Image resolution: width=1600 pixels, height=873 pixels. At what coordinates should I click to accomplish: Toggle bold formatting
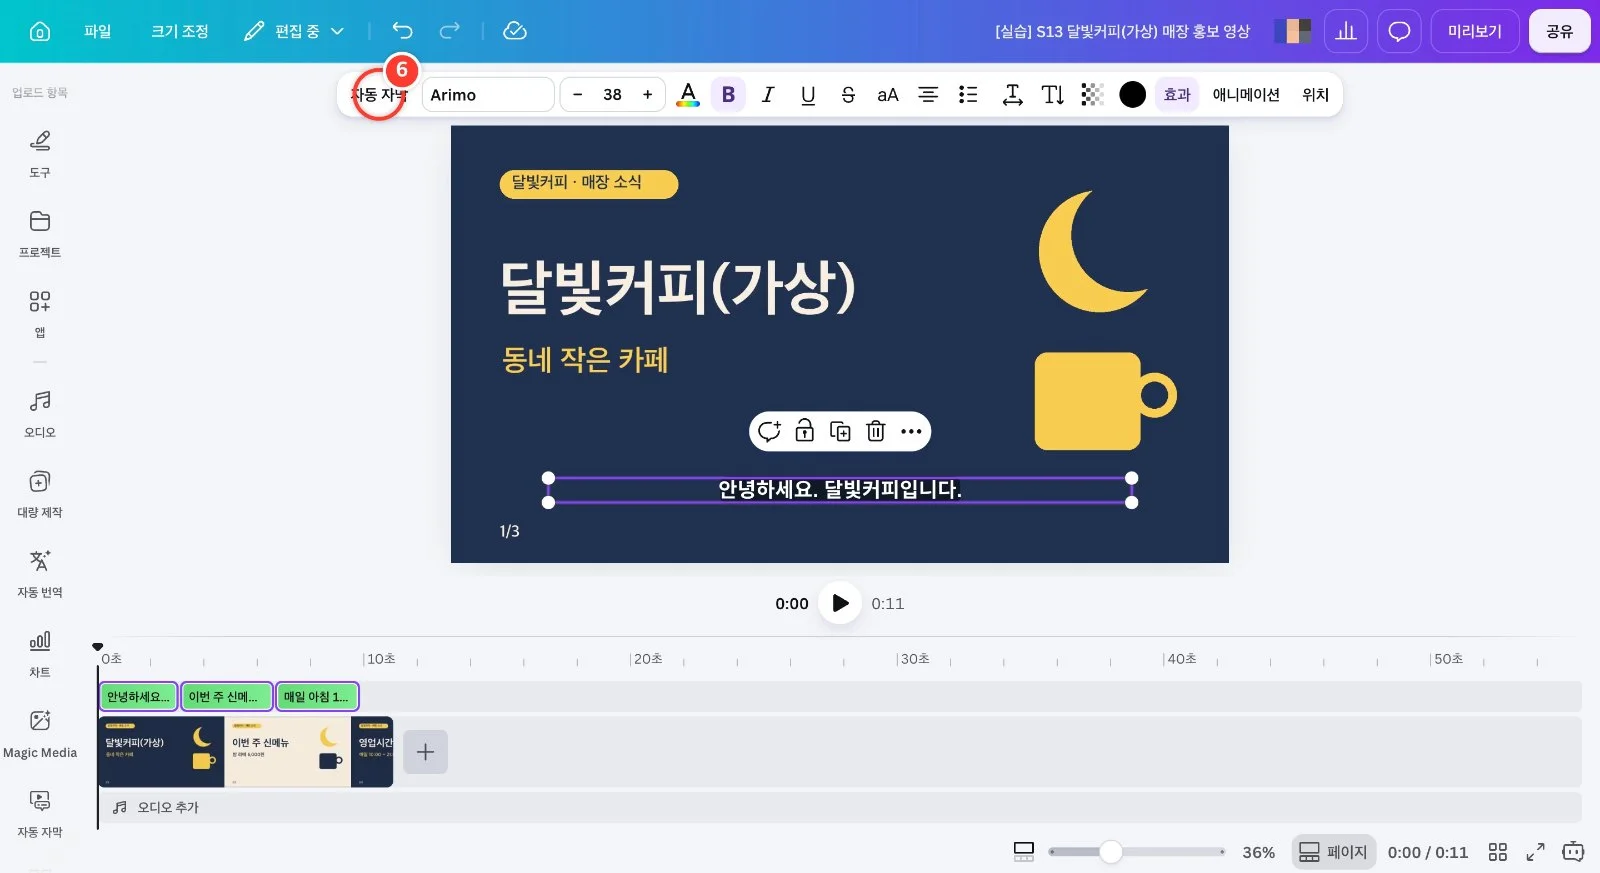[728, 95]
